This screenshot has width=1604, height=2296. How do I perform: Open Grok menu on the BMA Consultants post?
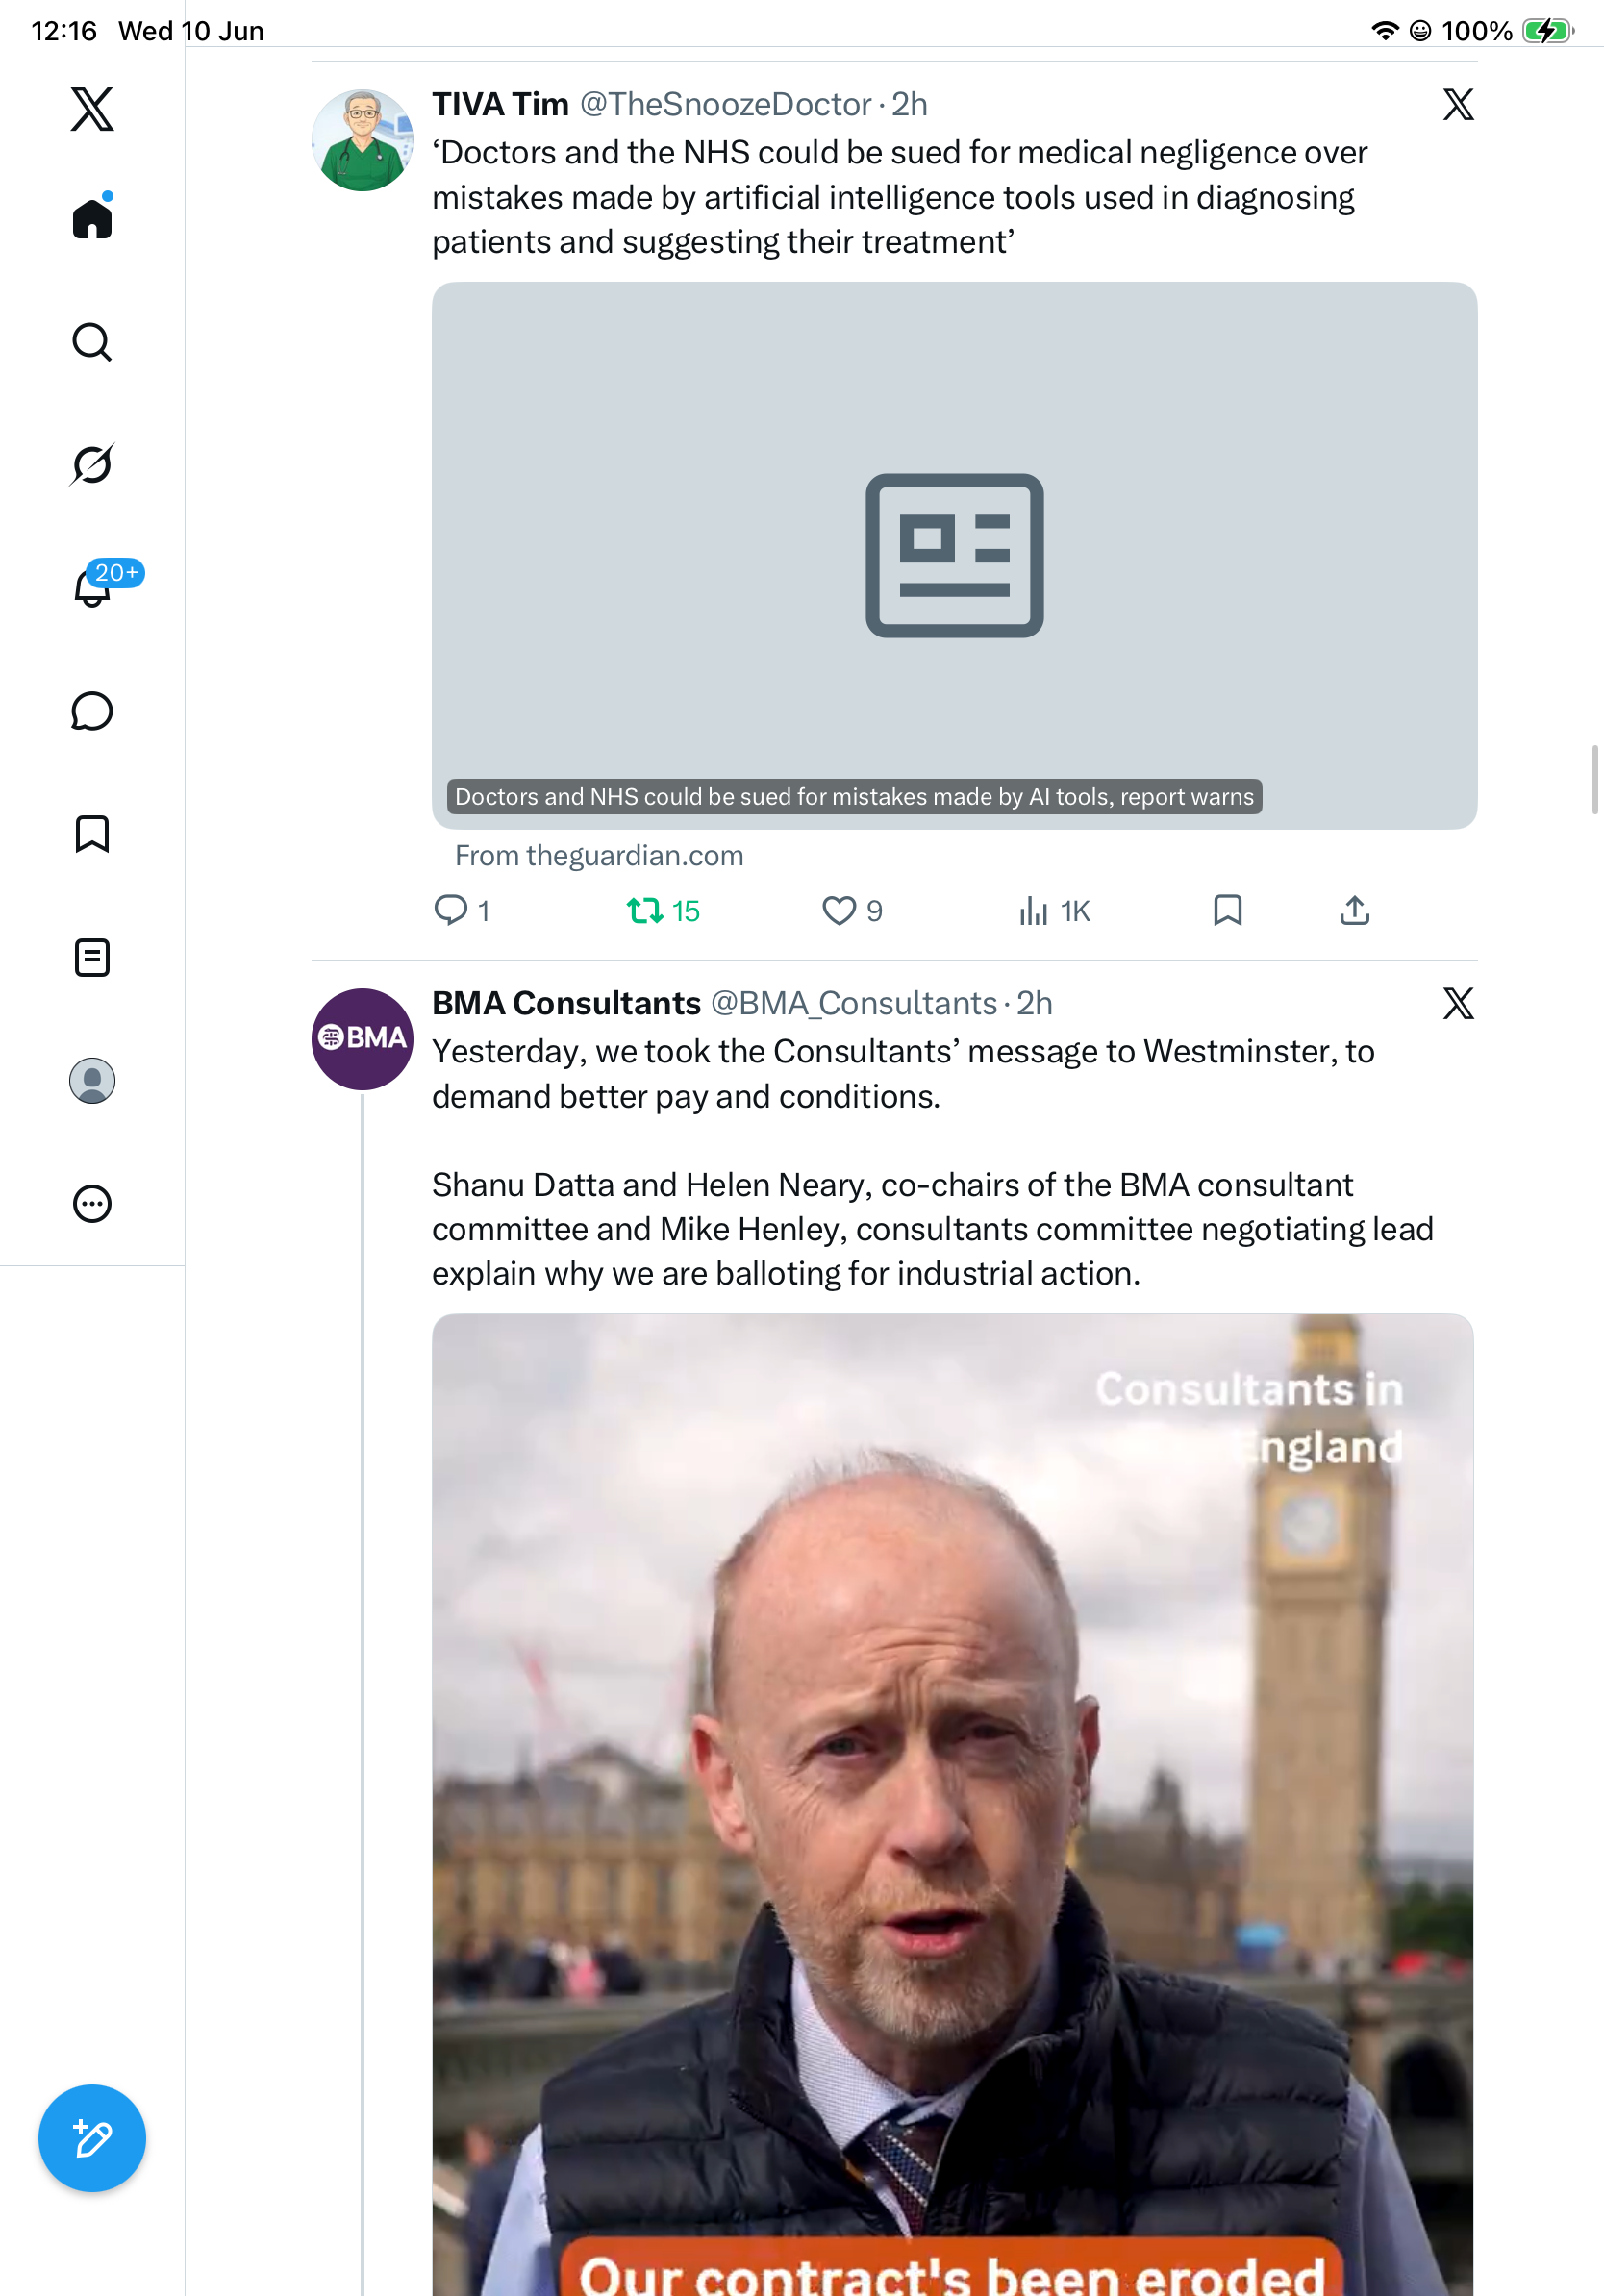1458,1003
